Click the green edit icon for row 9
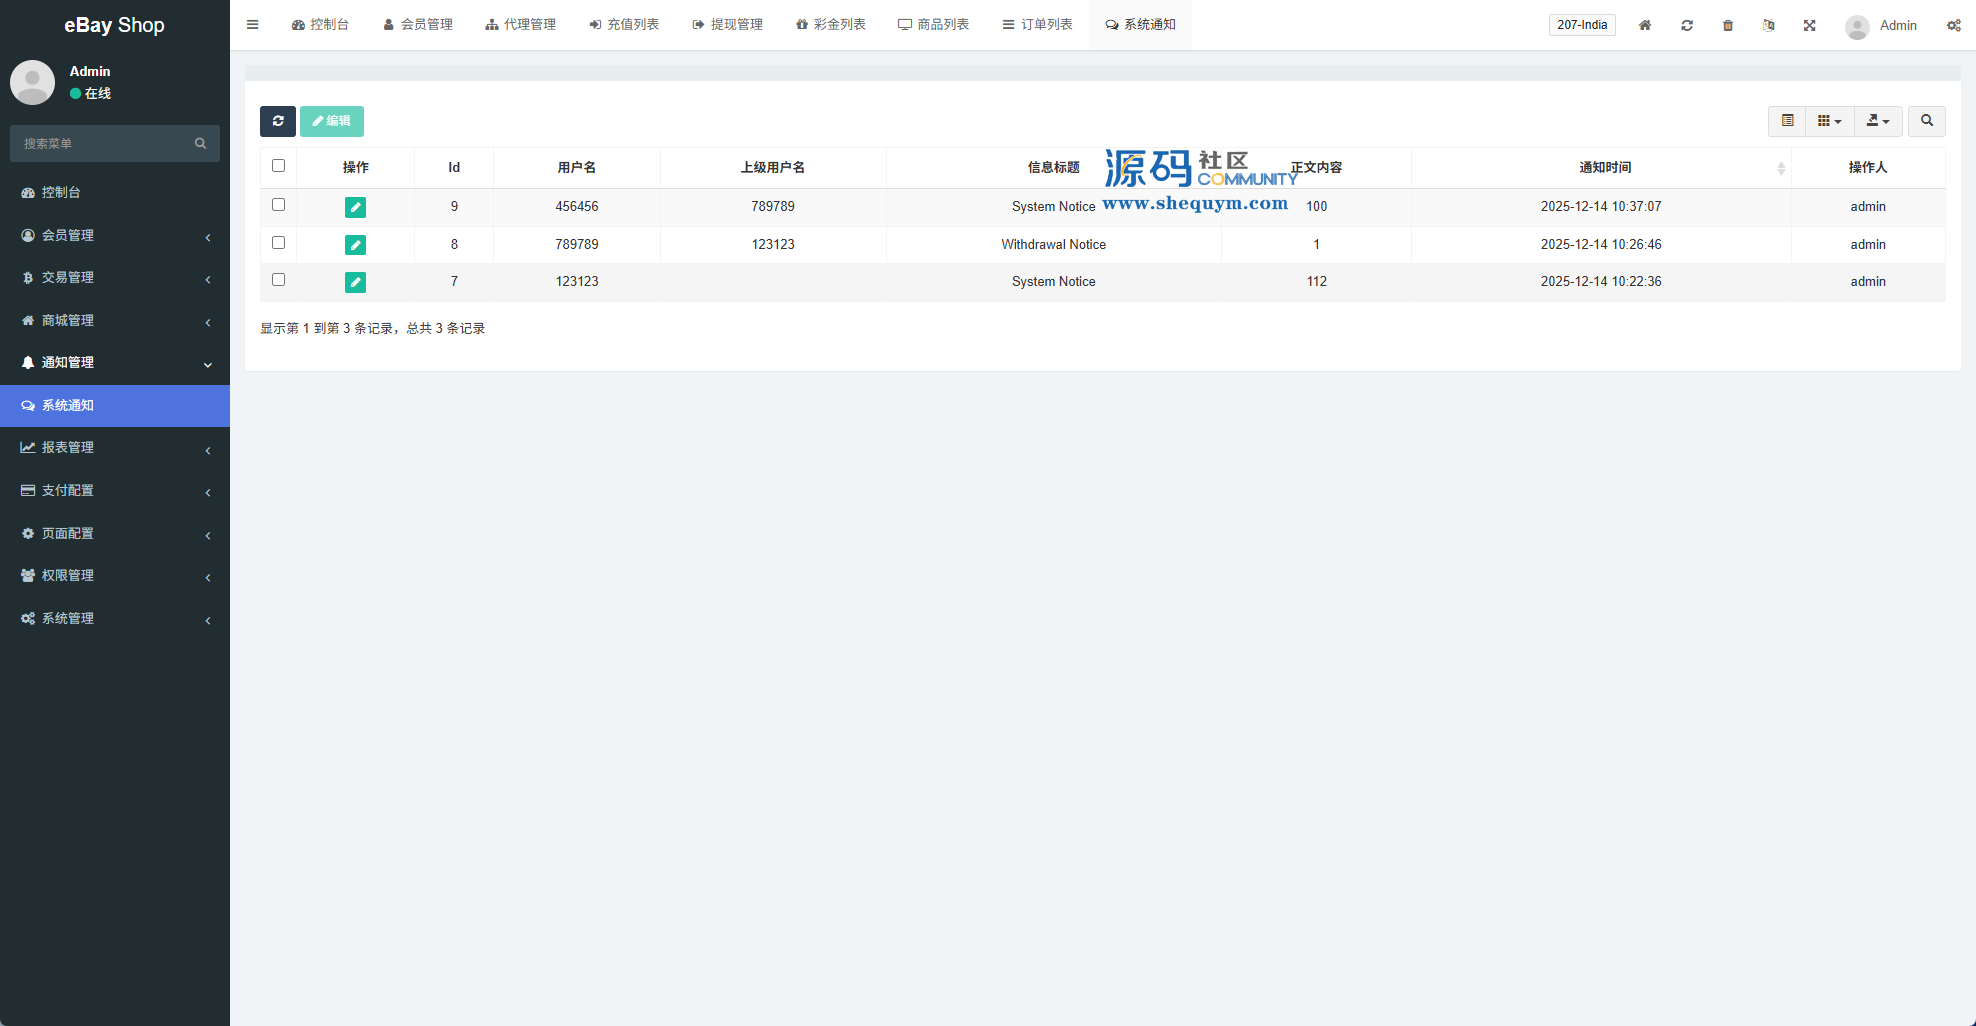This screenshot has width=1976, height=1026. pos(355,207)
